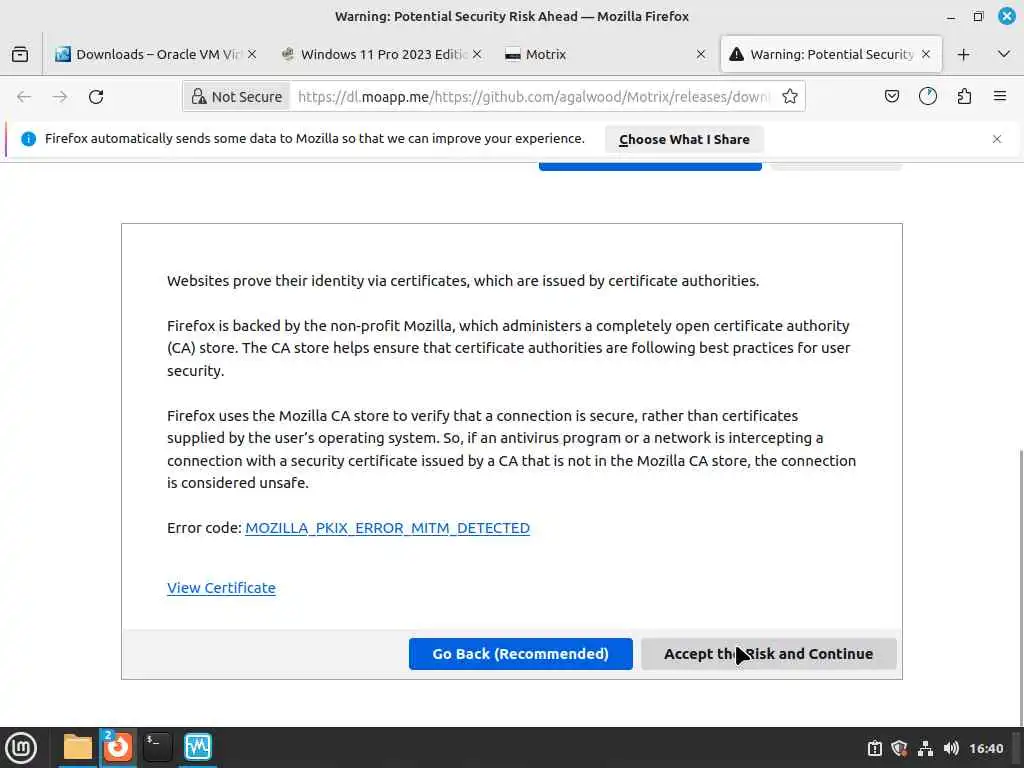The height and width of the screenshot is (768, 1024).
Task: Open the Firefox hamburger application menu
Action: (1000, 97)
